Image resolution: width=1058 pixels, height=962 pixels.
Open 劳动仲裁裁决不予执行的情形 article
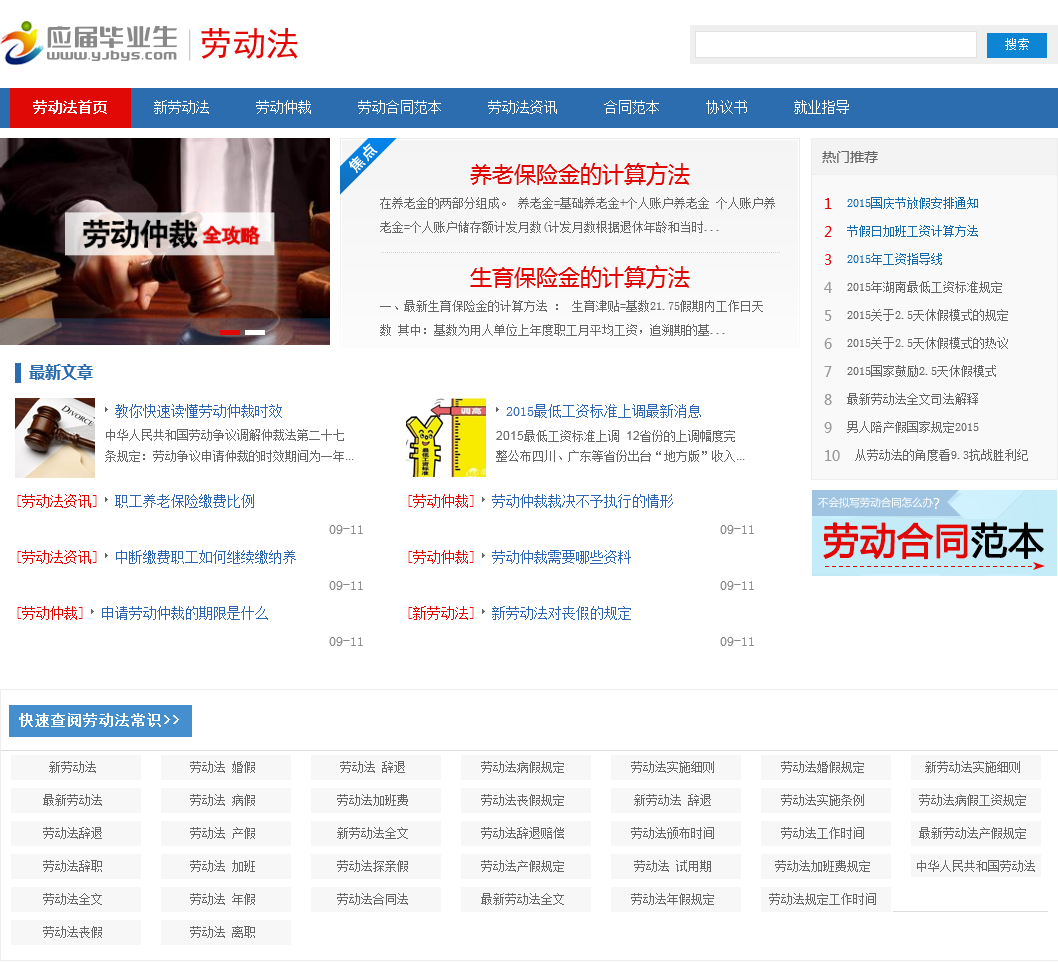click(x=582, y=501)
